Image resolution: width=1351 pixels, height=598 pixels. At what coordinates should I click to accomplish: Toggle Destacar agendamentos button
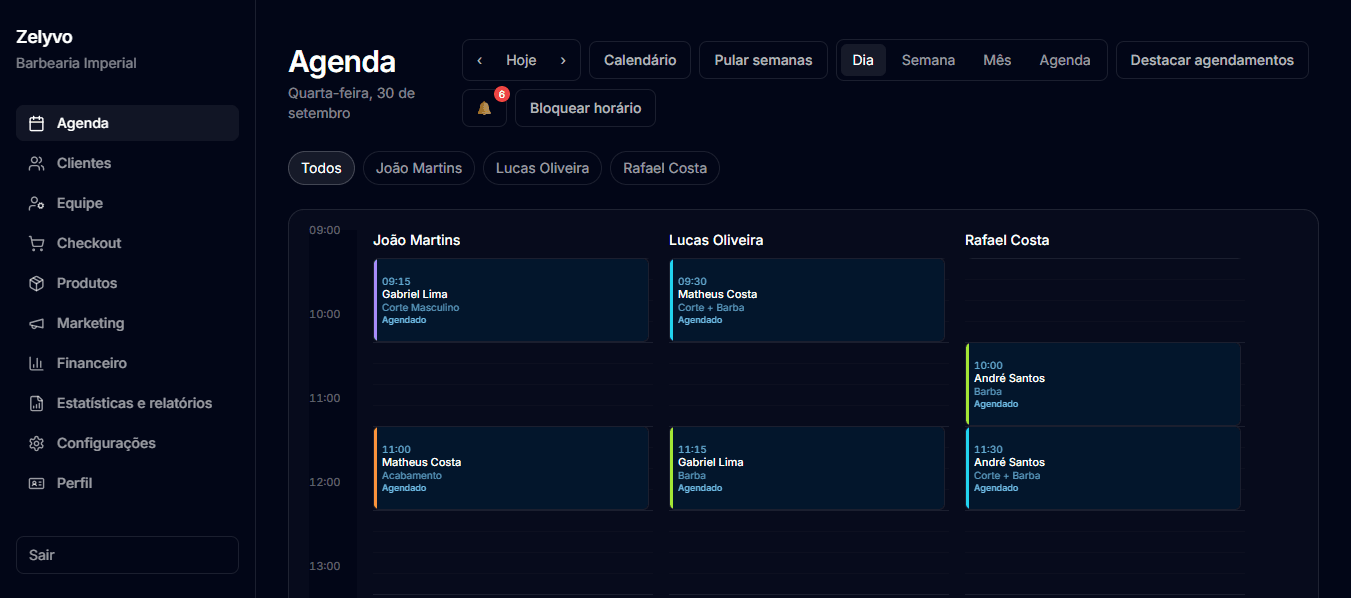click(x=1212, y=60)
